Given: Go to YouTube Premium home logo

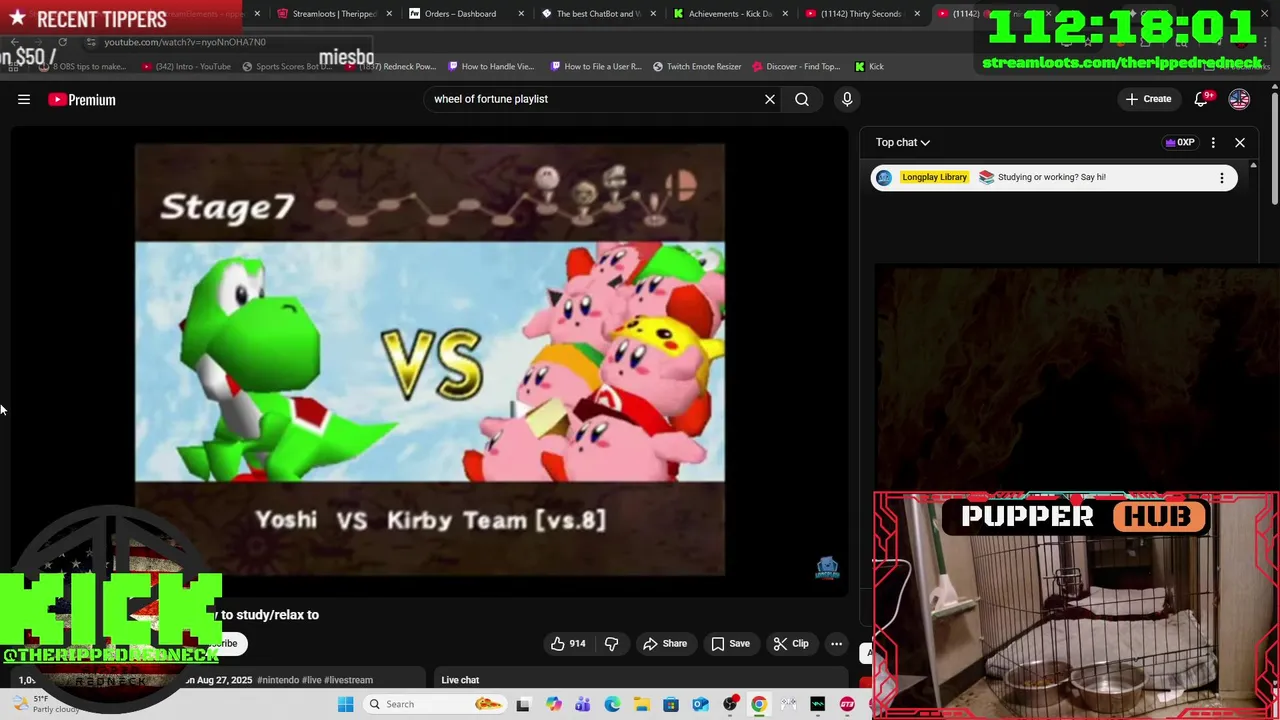Looking at the screenshot, I should click(82, 99).
